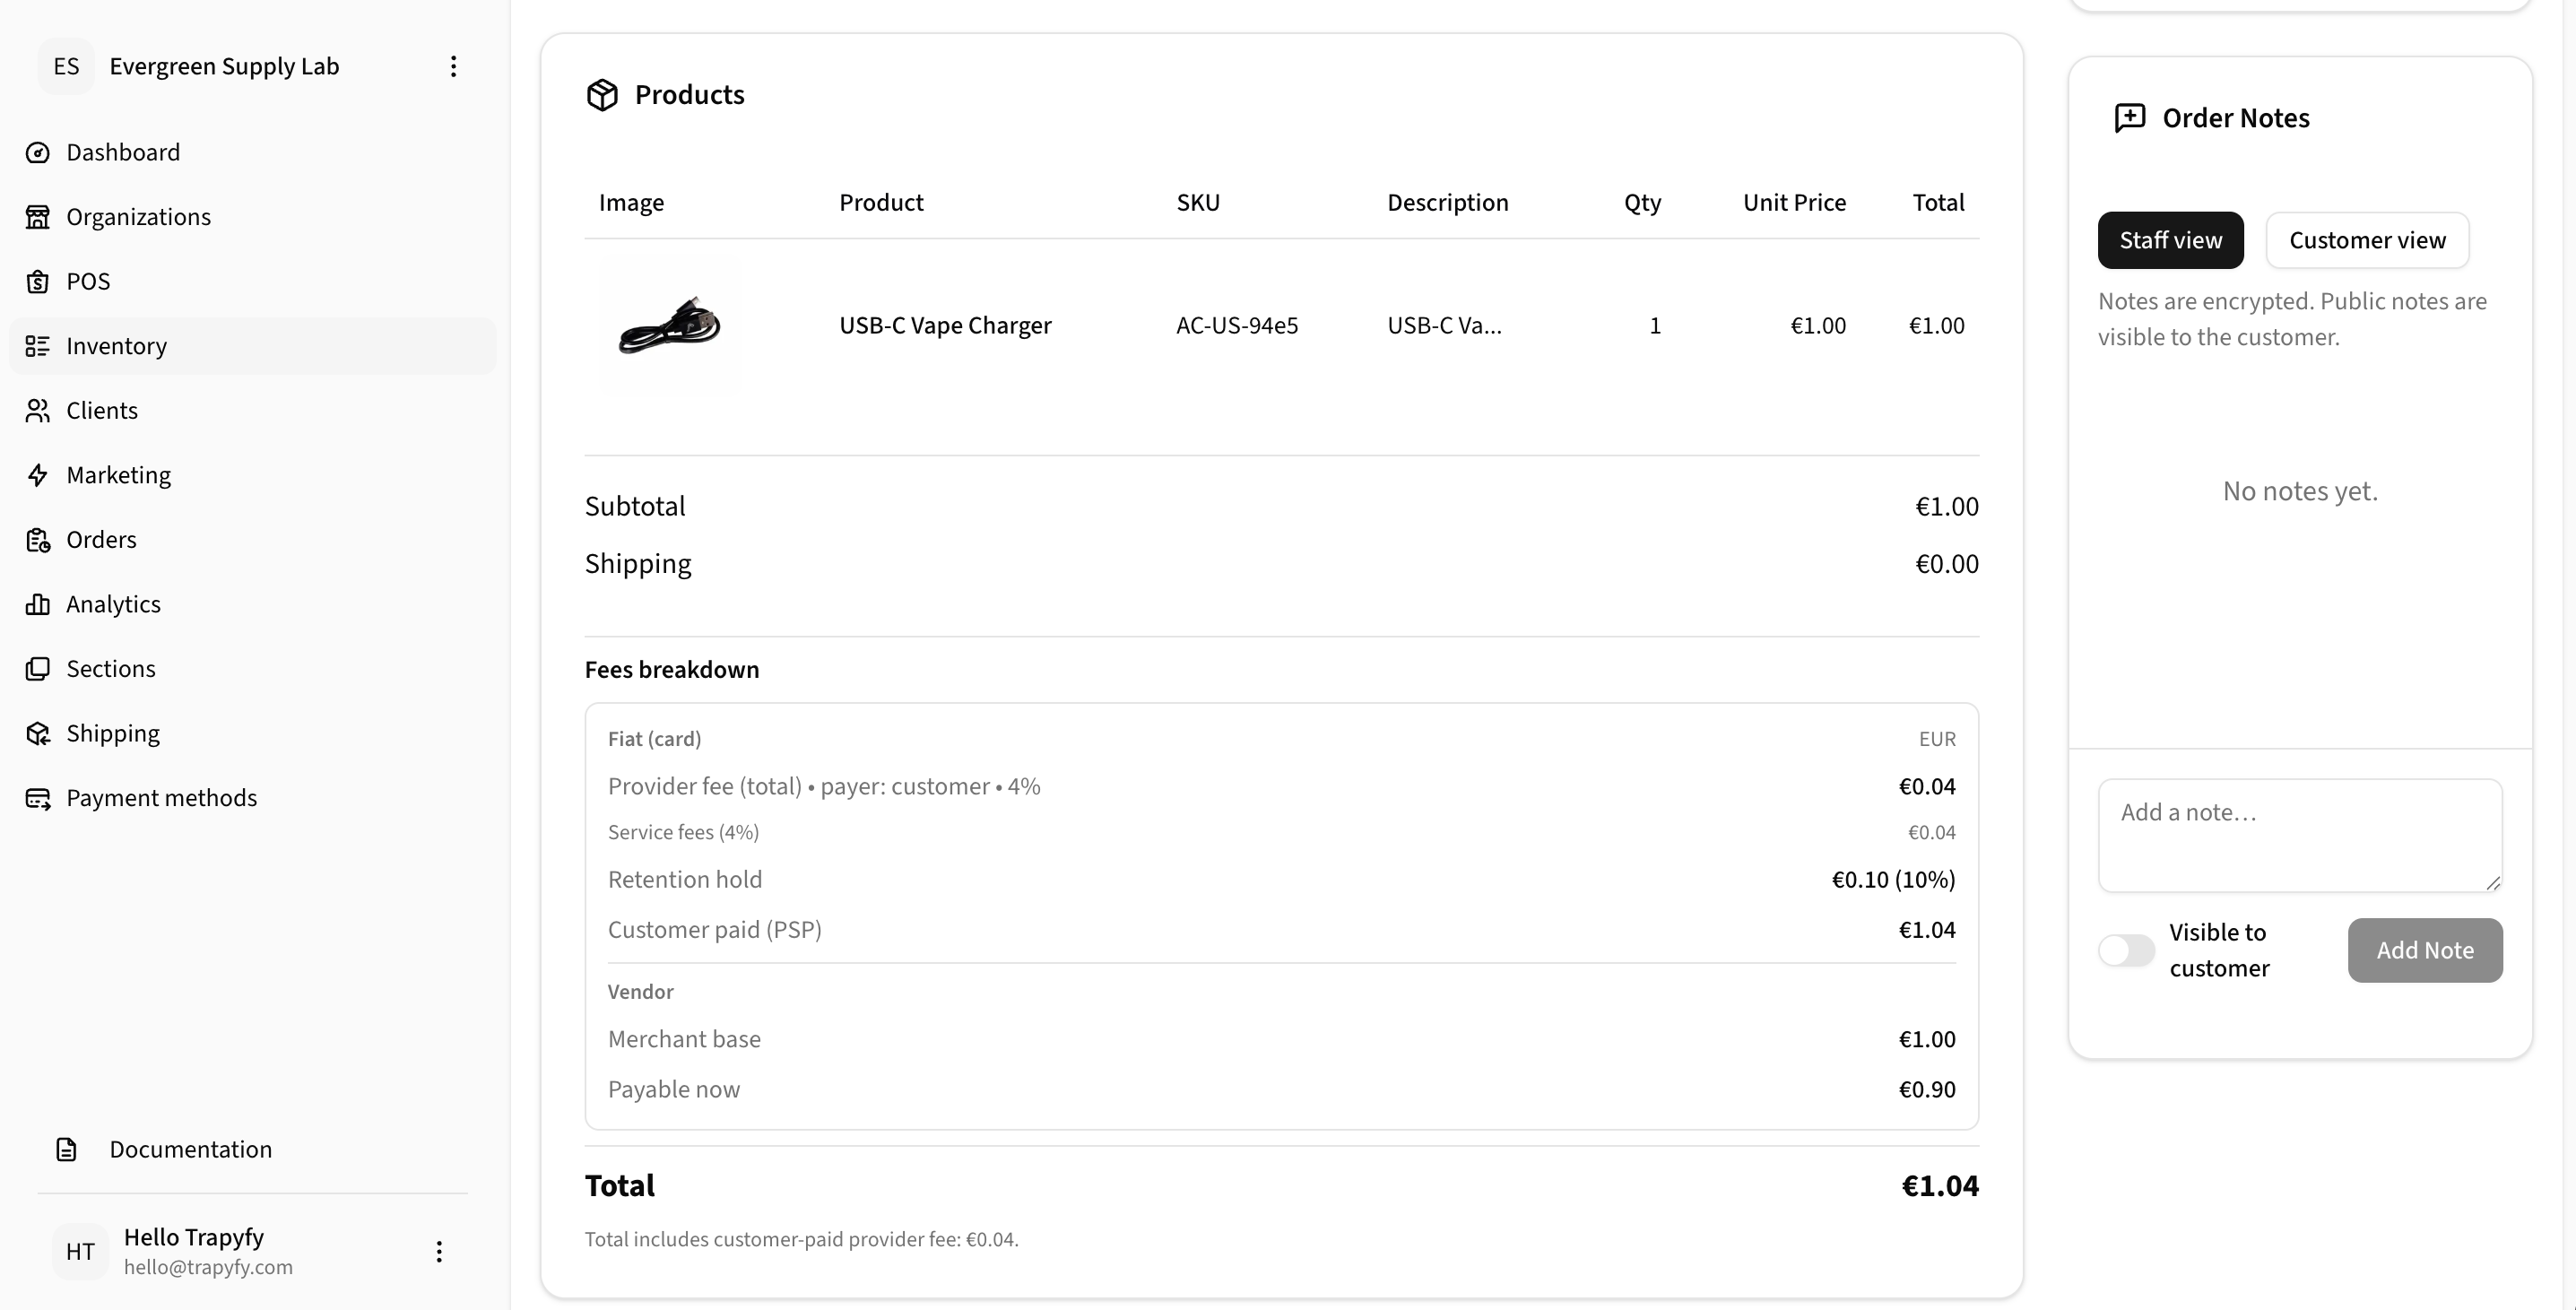The height and width of the screenshot is (1310, 2576).
Task: Click the Hello Trapyfy user name
Action: click(x=194, y=1237)
